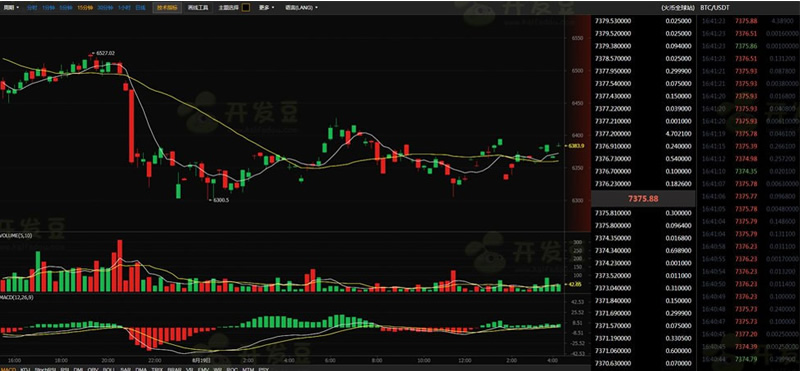Click the current price 7375.88 bar
The image size is (800, 371).
643,199
